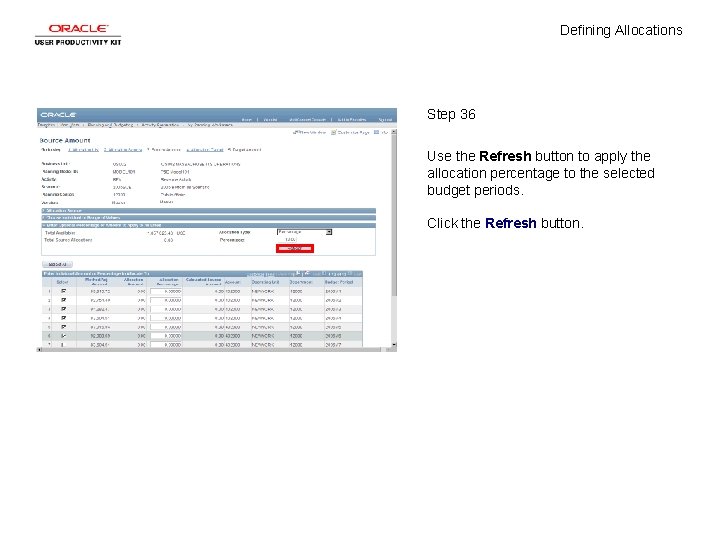Viewport: 720px width, 540px height.
Task: Click vertical scrollbar up arrow
Action: tap(394, 132)
